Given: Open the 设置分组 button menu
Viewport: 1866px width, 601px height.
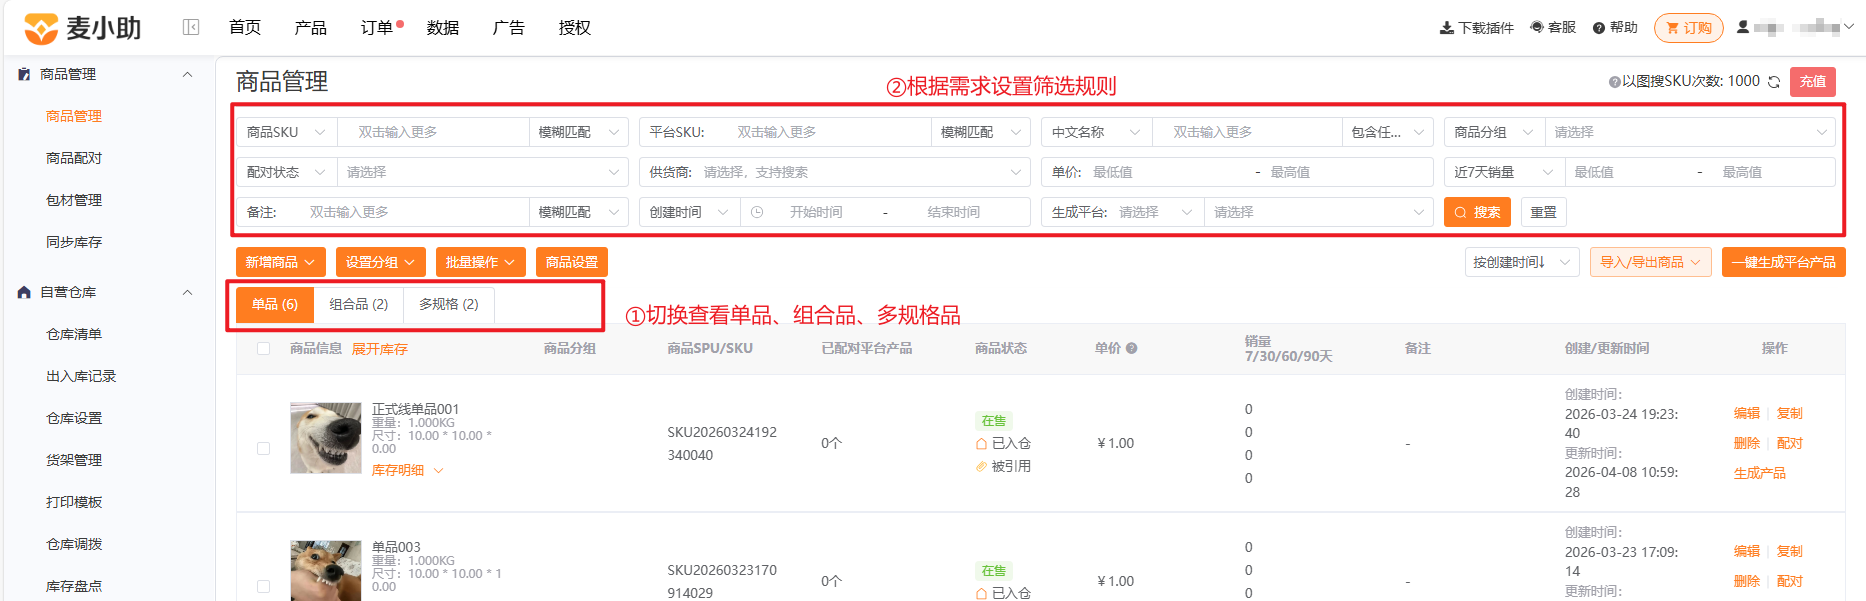Looking at the screenshot, I should [x=381, y=262].
